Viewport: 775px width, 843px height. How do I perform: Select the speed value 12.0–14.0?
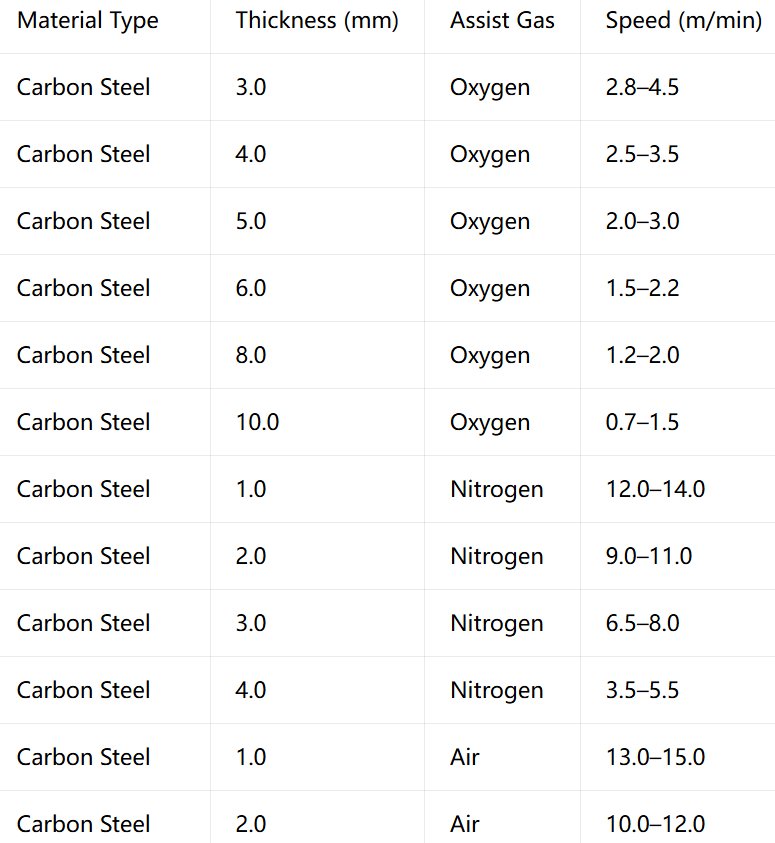click(x=656, y=489)
